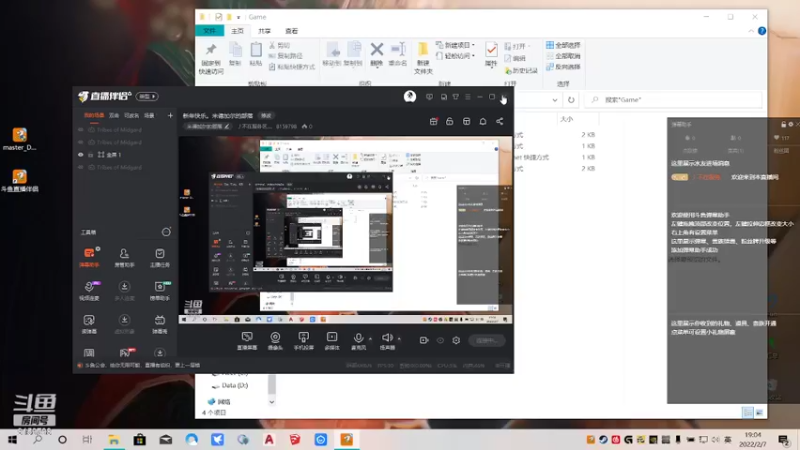
Task: Toggle the lock on the 全屏 1 source
Action: pyautogui.click(x=90, y=155)
